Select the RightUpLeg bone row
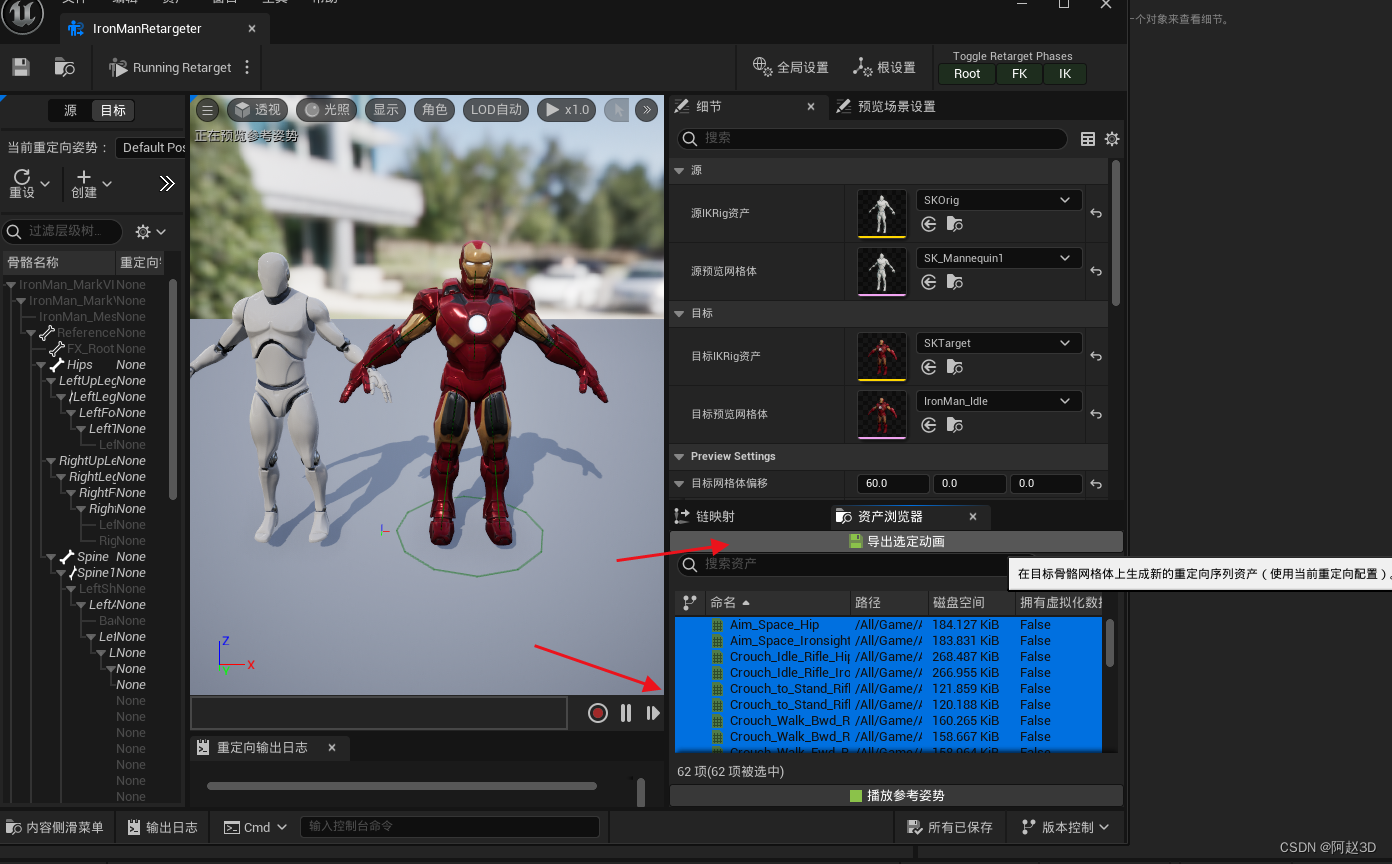 click(88, 461)
